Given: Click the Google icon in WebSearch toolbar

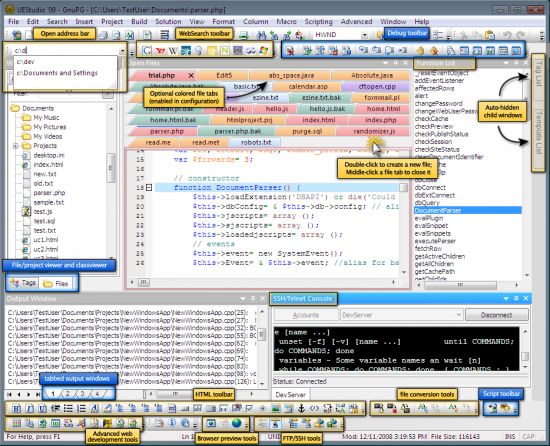Looking at the screenshot, I should click(x=147, y=51).
